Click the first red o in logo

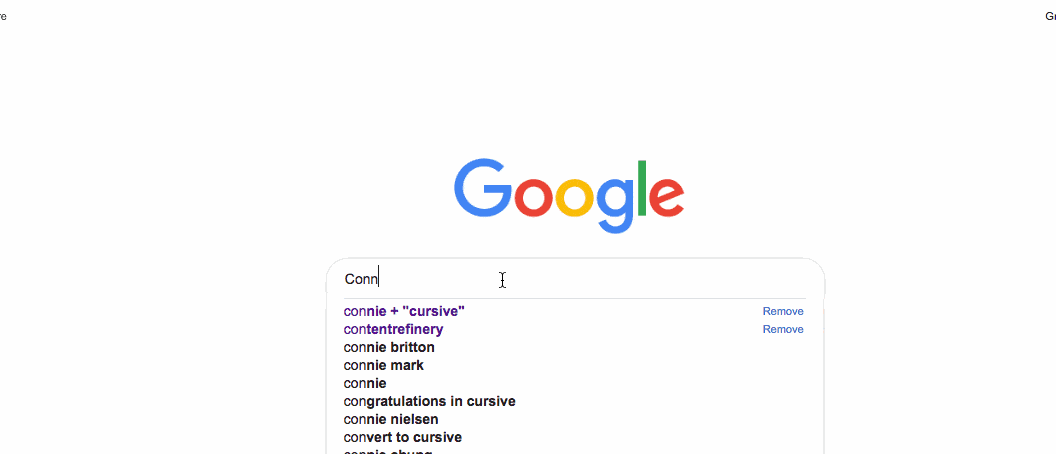[535, 197]
